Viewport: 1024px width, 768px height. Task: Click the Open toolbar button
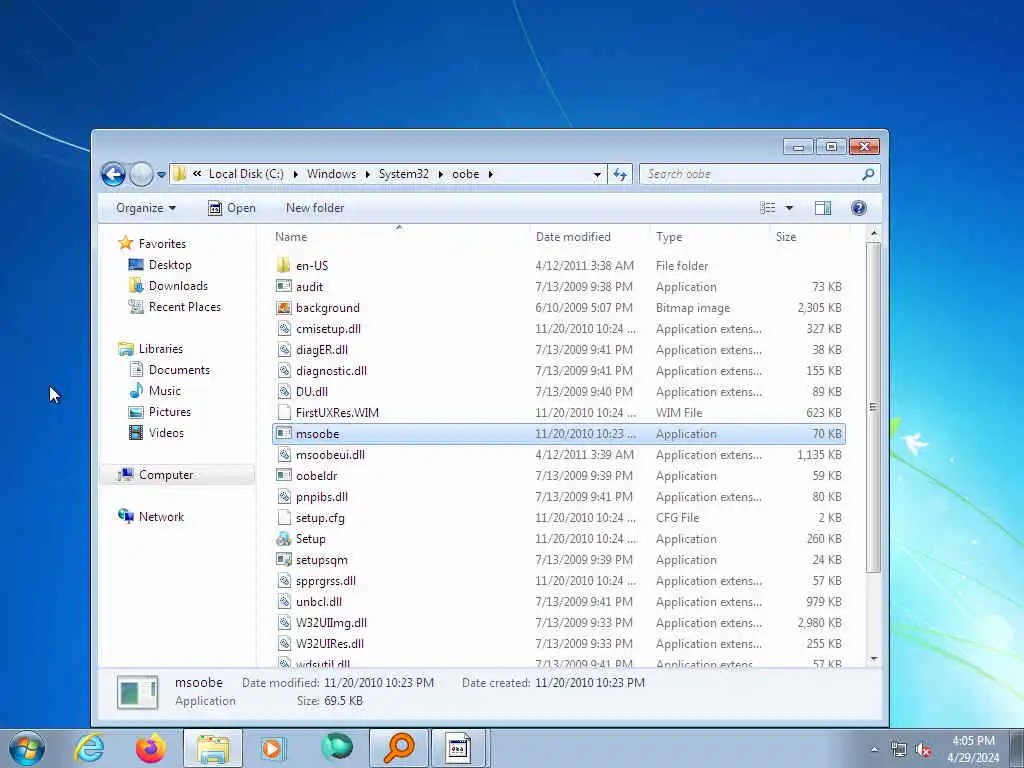232,208
